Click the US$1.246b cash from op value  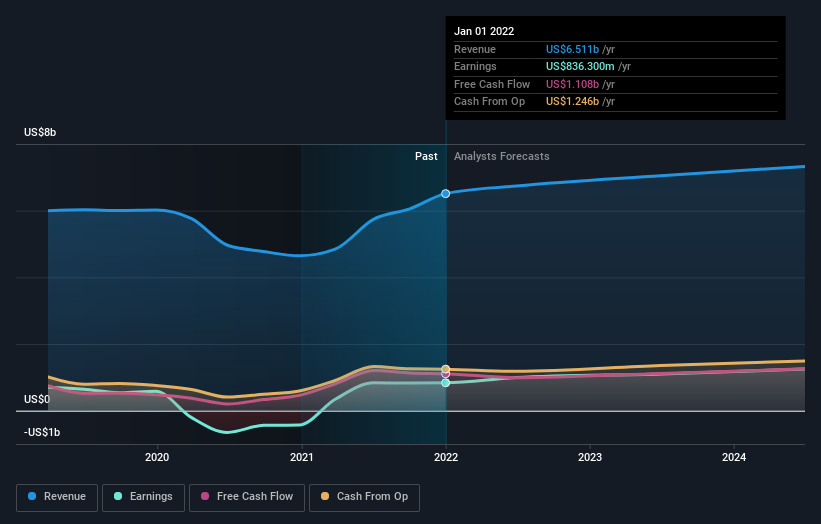coord(572,102)
